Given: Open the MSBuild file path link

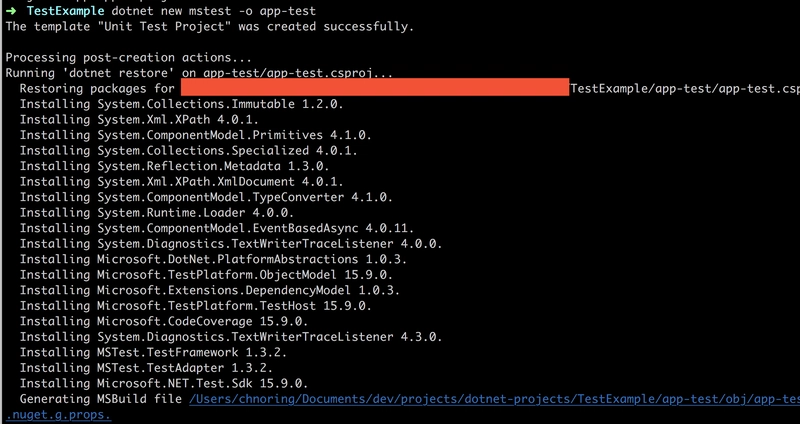Looking at the screenshot, I should pyautogui.click(x=494, y=399).
